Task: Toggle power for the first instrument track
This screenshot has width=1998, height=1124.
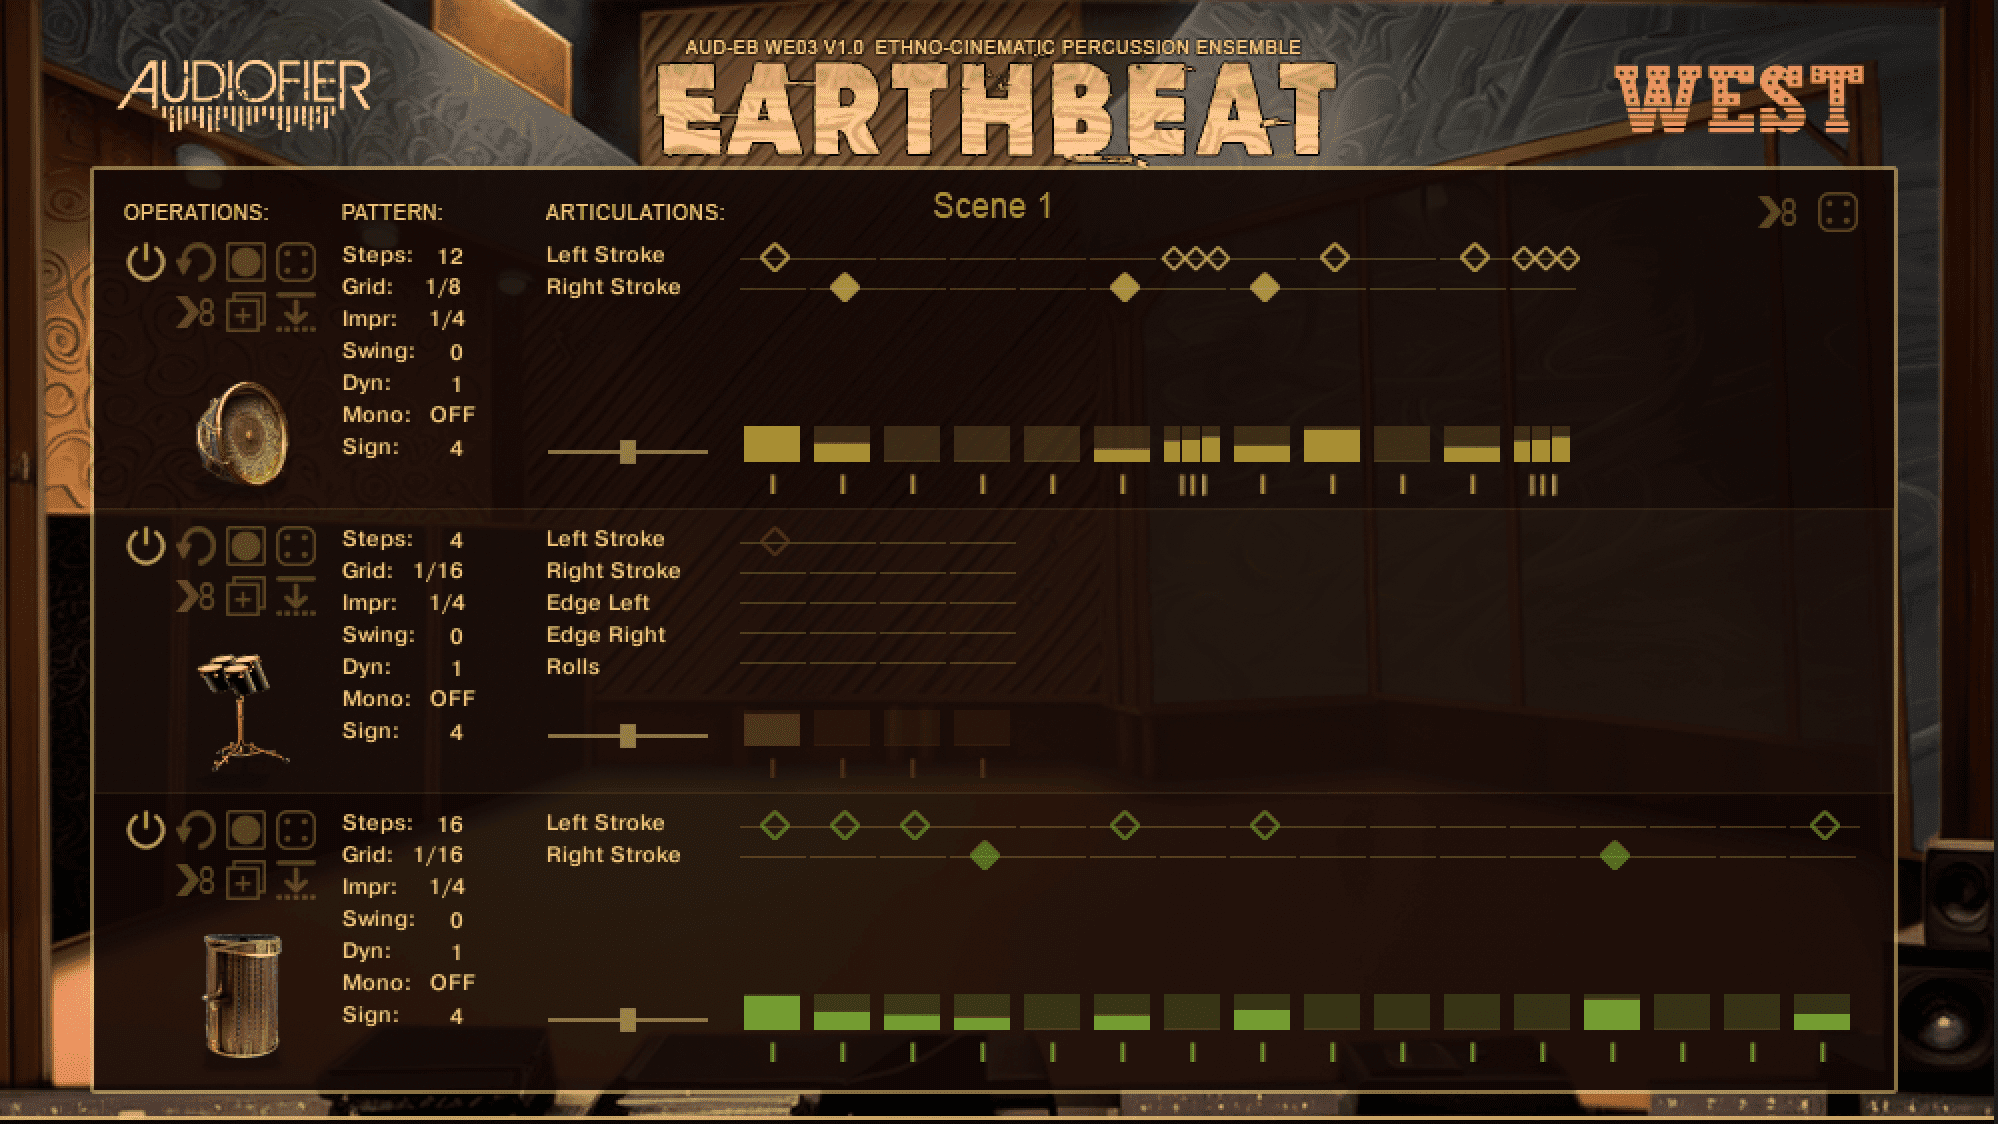Action: 146,263
